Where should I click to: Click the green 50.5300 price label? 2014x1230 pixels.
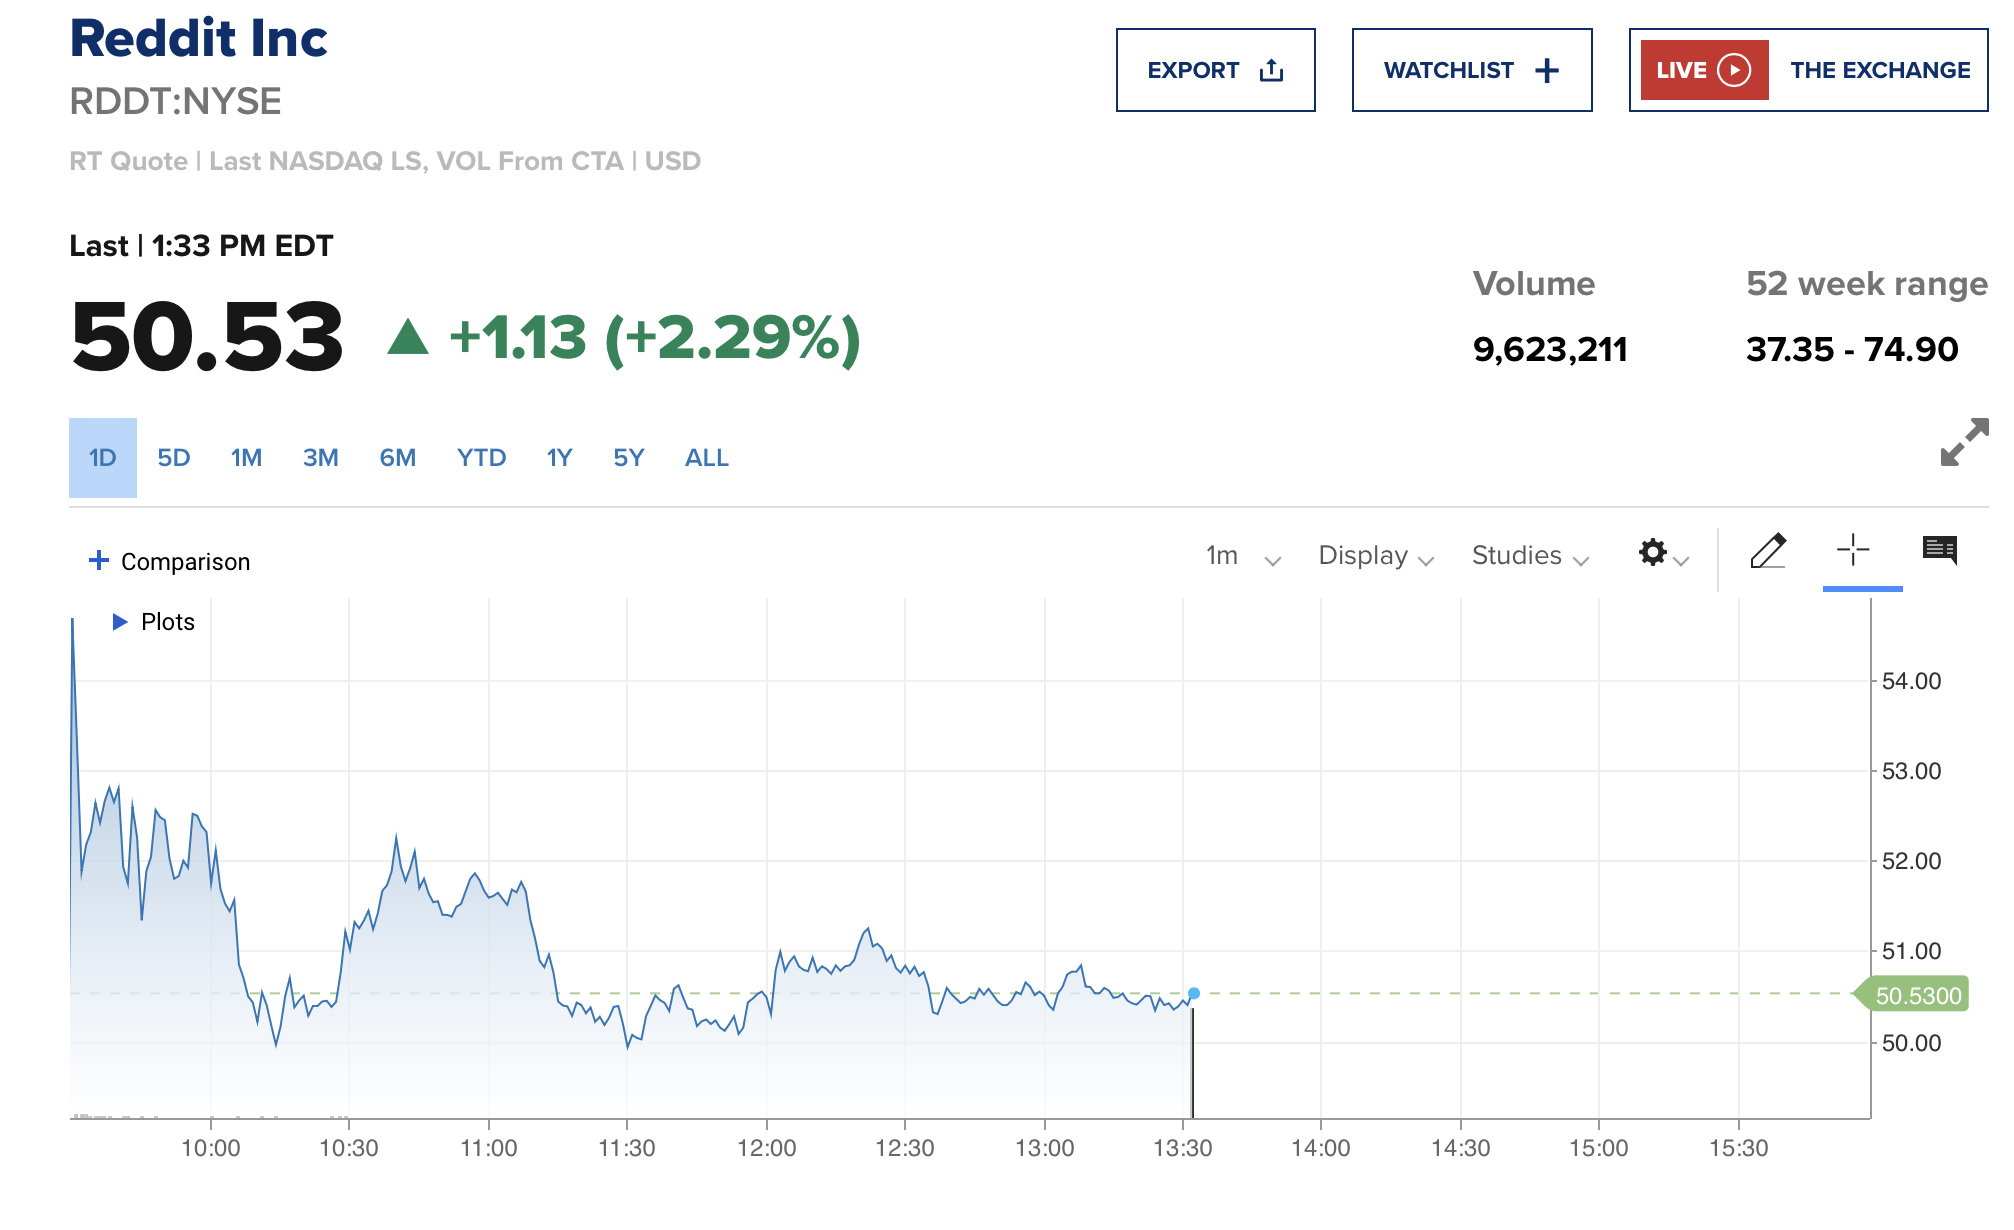click(x=1916, y=995)
